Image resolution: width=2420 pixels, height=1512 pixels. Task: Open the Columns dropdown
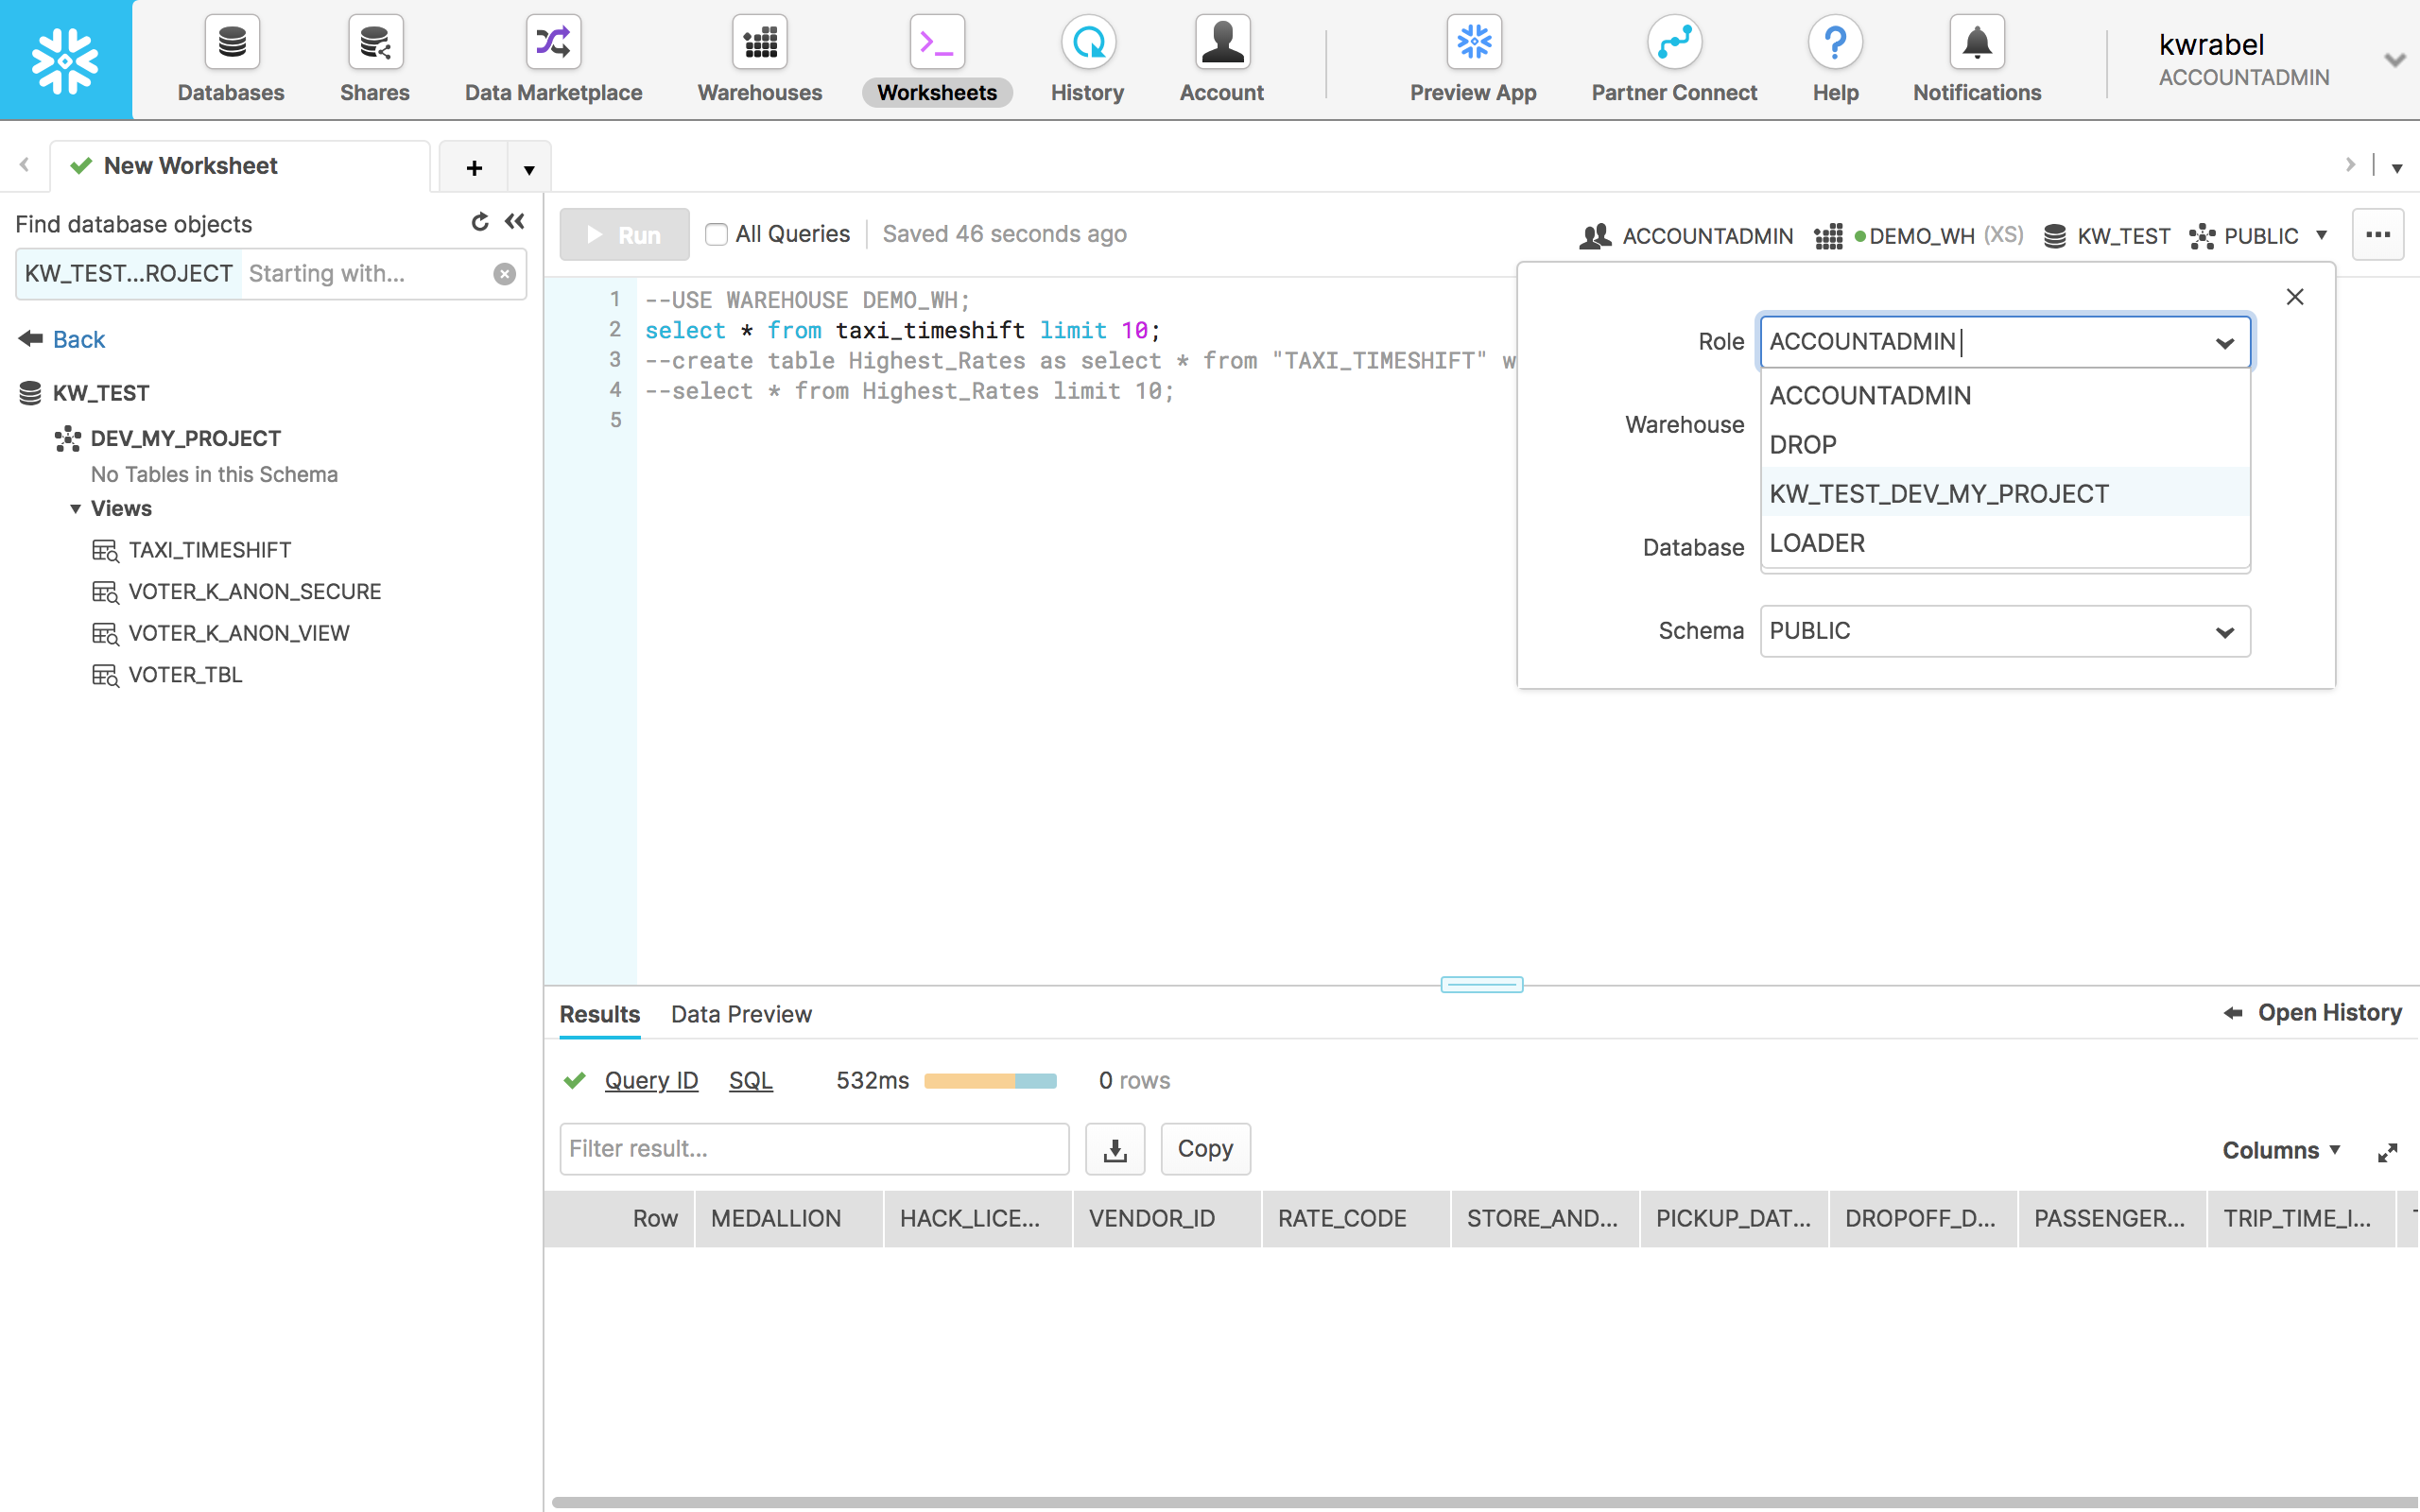(2281, 1150)
